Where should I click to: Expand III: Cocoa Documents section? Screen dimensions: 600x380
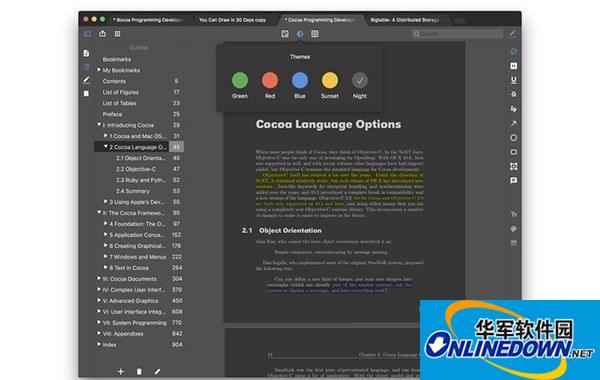click(x=99, y=278)
